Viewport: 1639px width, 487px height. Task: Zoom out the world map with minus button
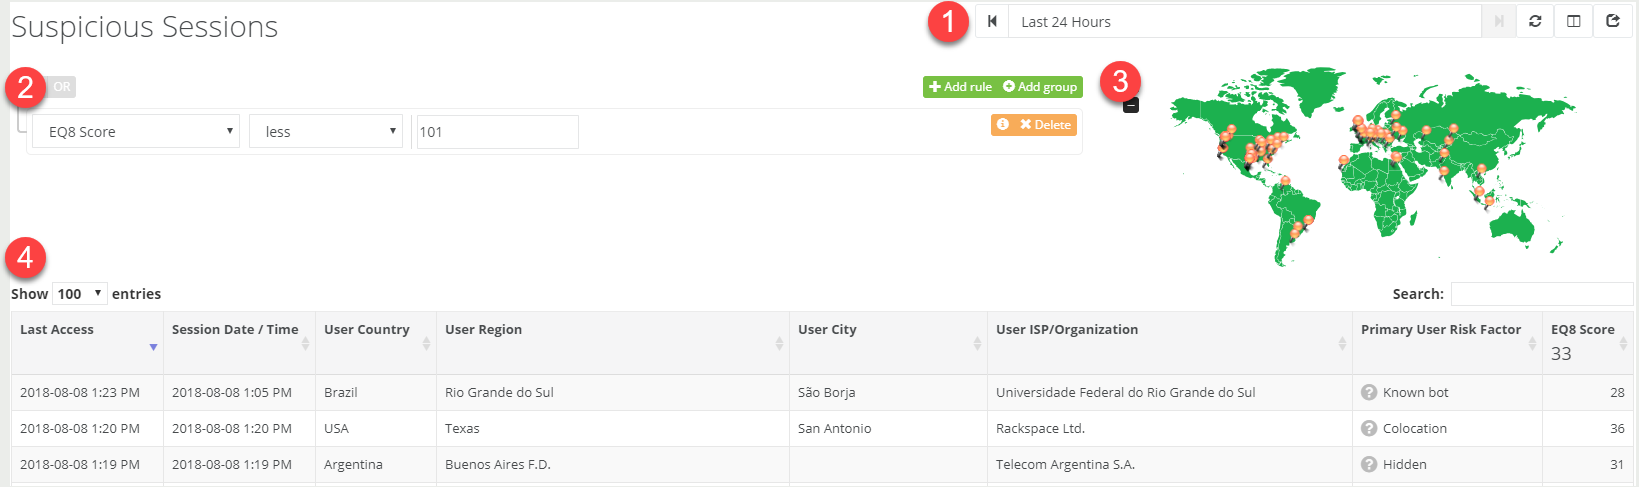1131,104
